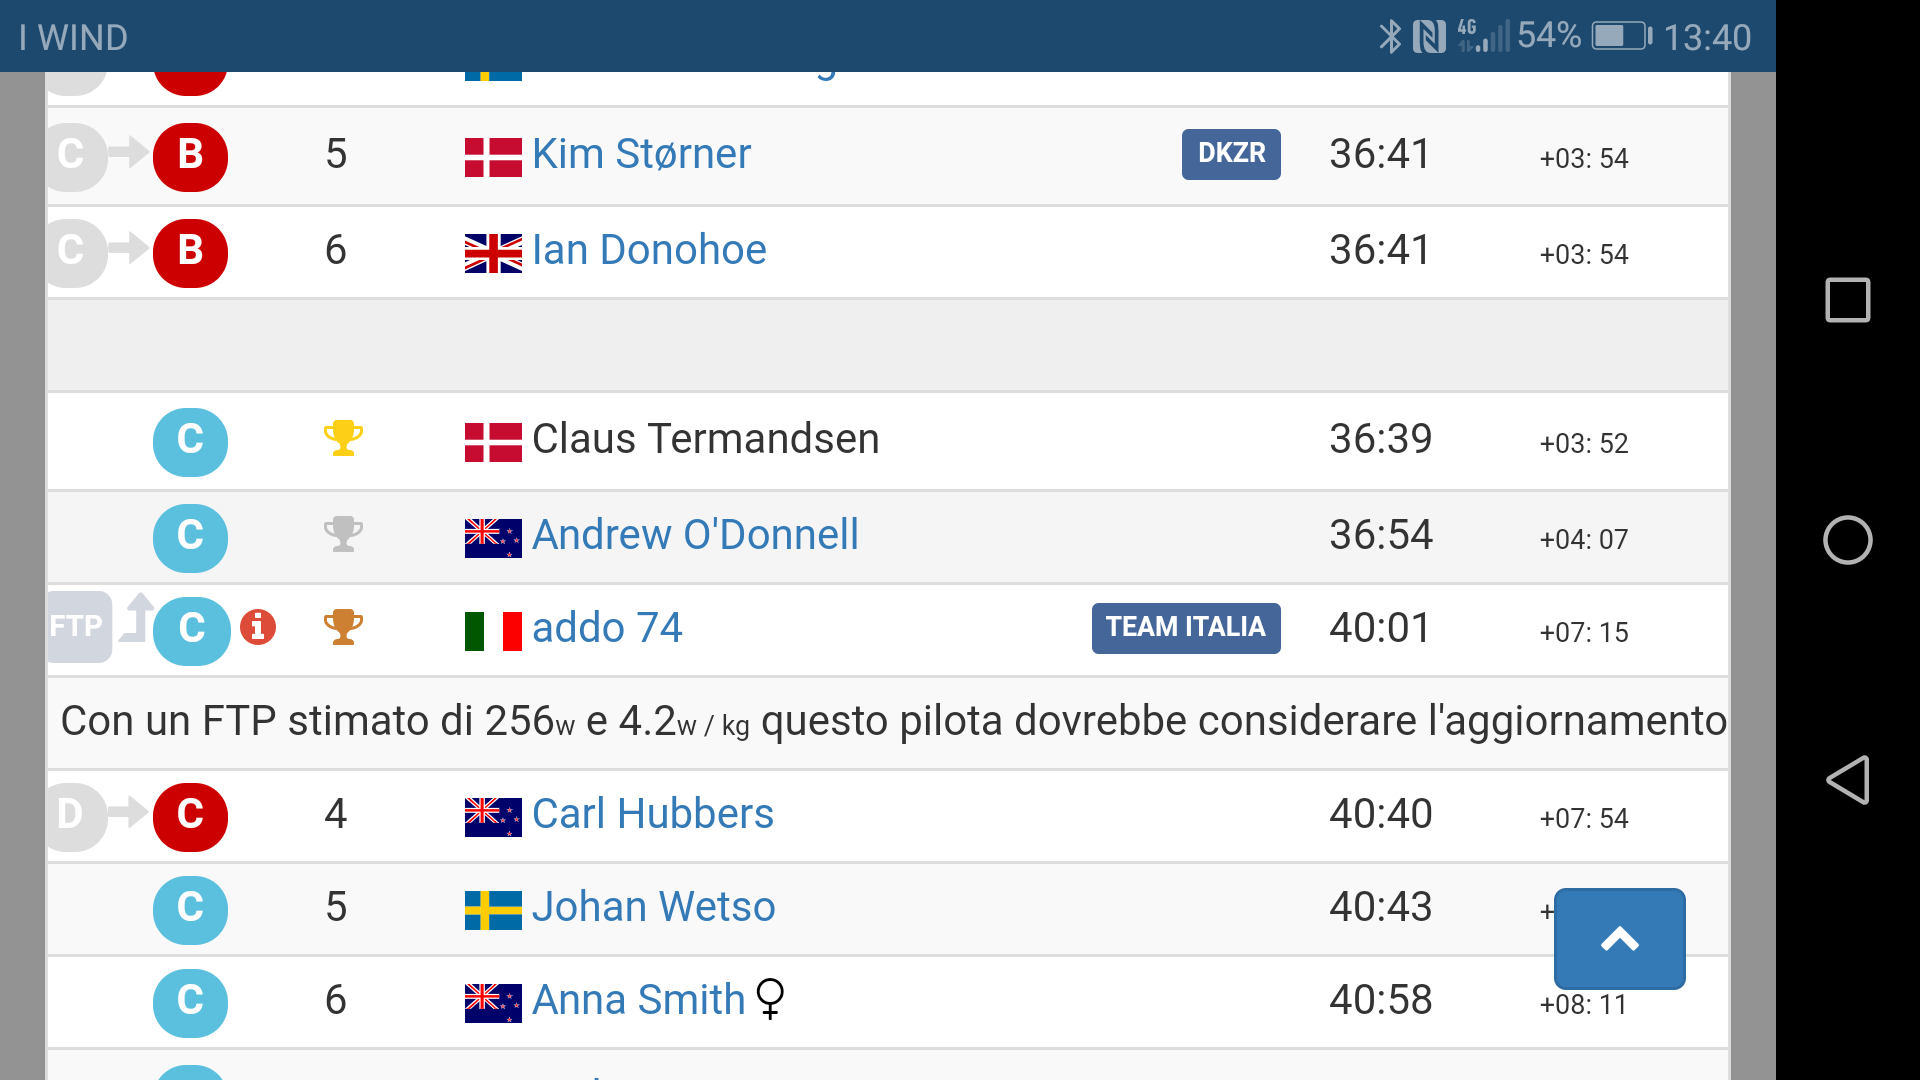Viewport: 1920px width, 1080px height.
Task: Tap the red B badge for Kim Størner
Action: pos(190,156)
